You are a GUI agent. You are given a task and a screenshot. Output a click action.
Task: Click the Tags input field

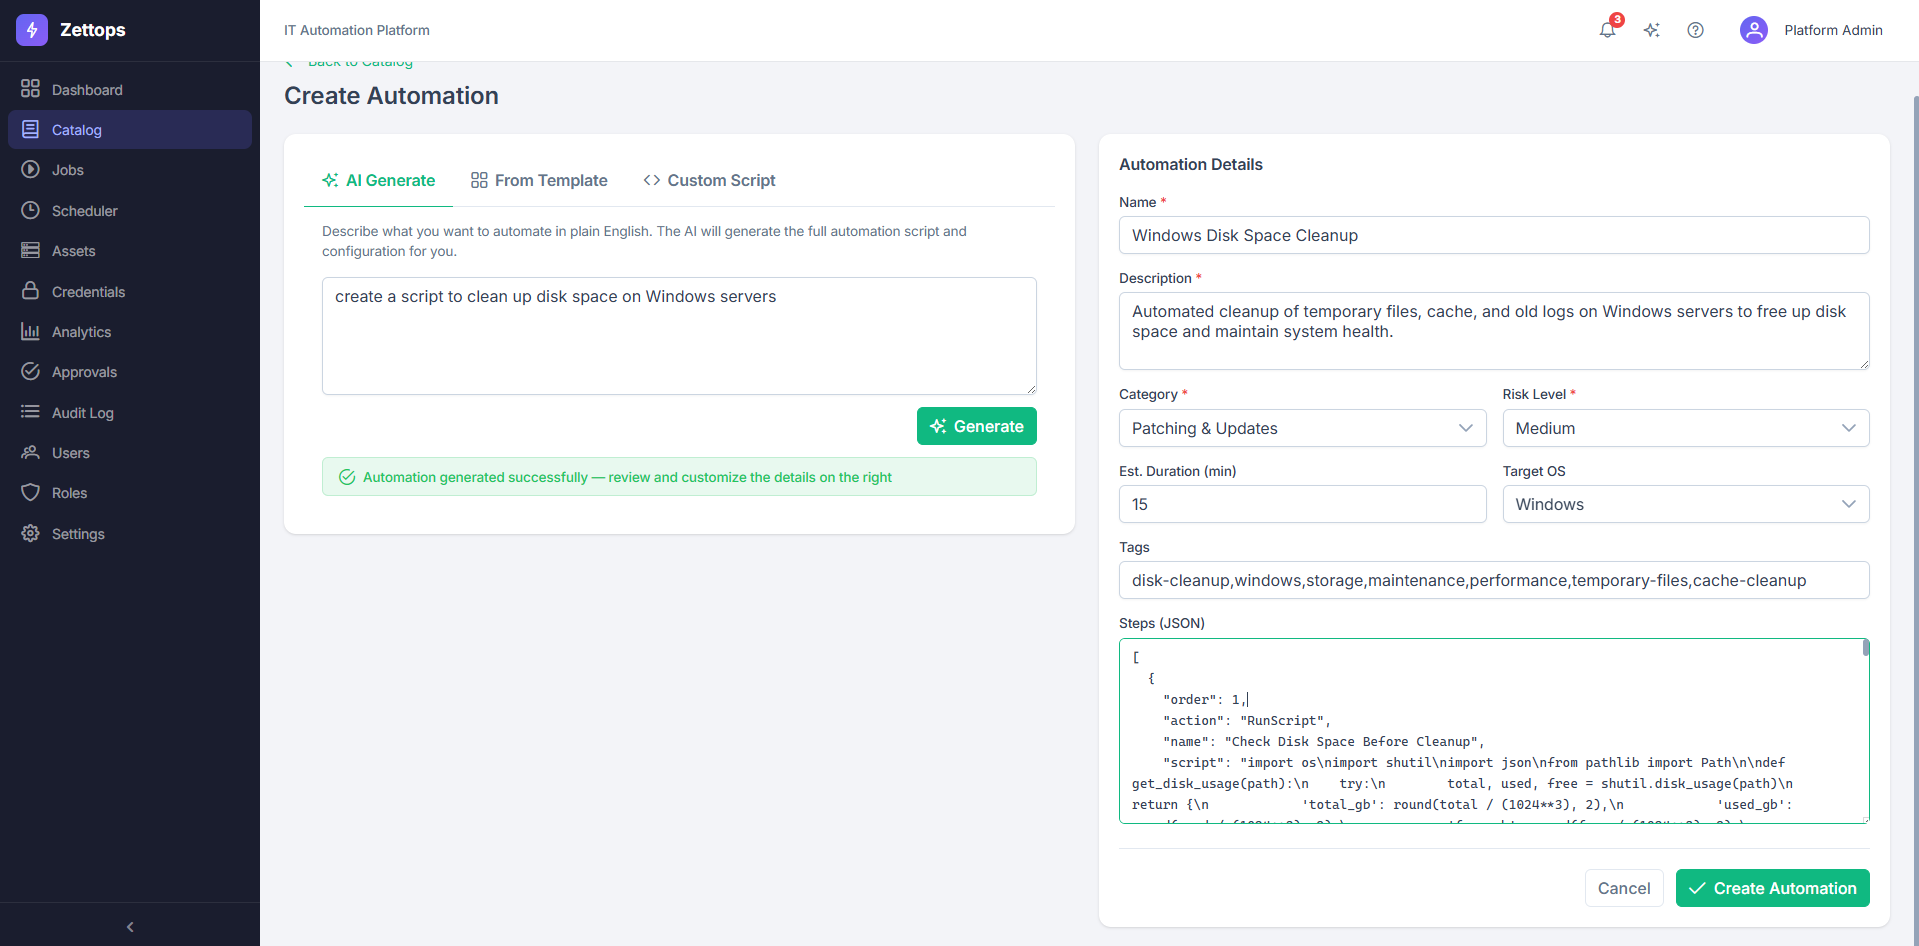(1494, 580)
